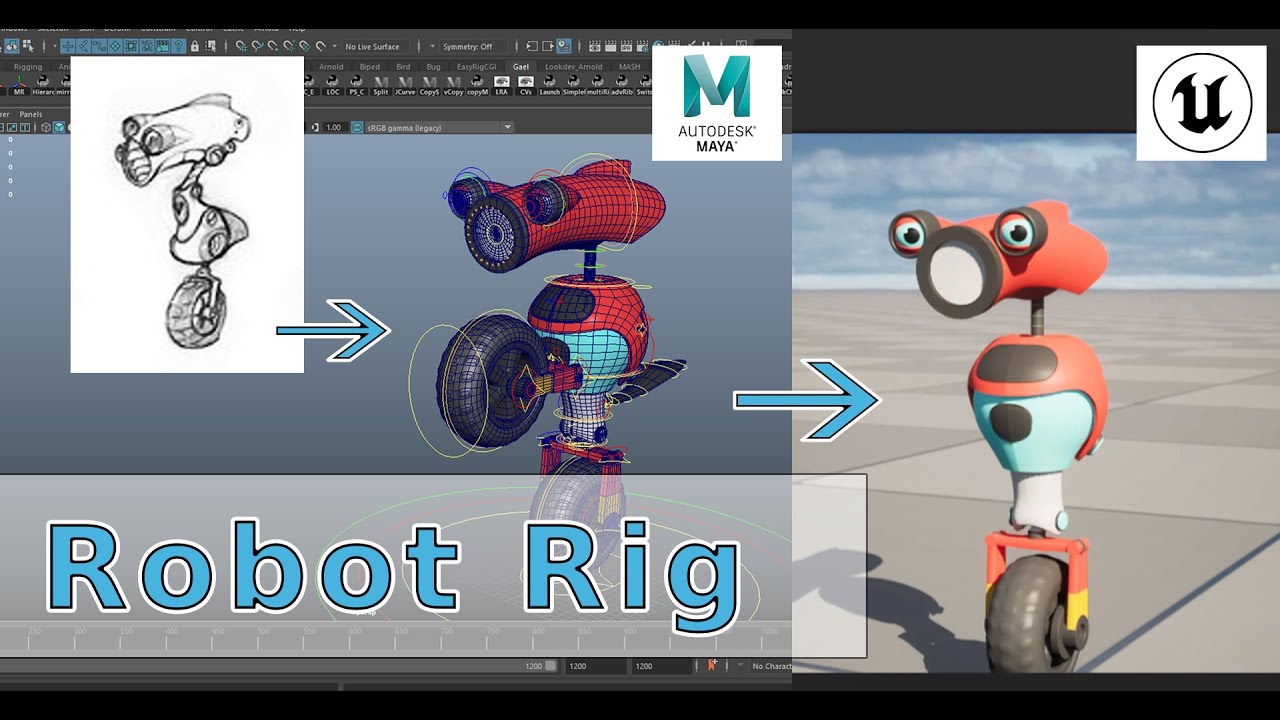Toggle the color management icon beside sRGB gamma
1280x720 pixels.
[x=357, y=127]
